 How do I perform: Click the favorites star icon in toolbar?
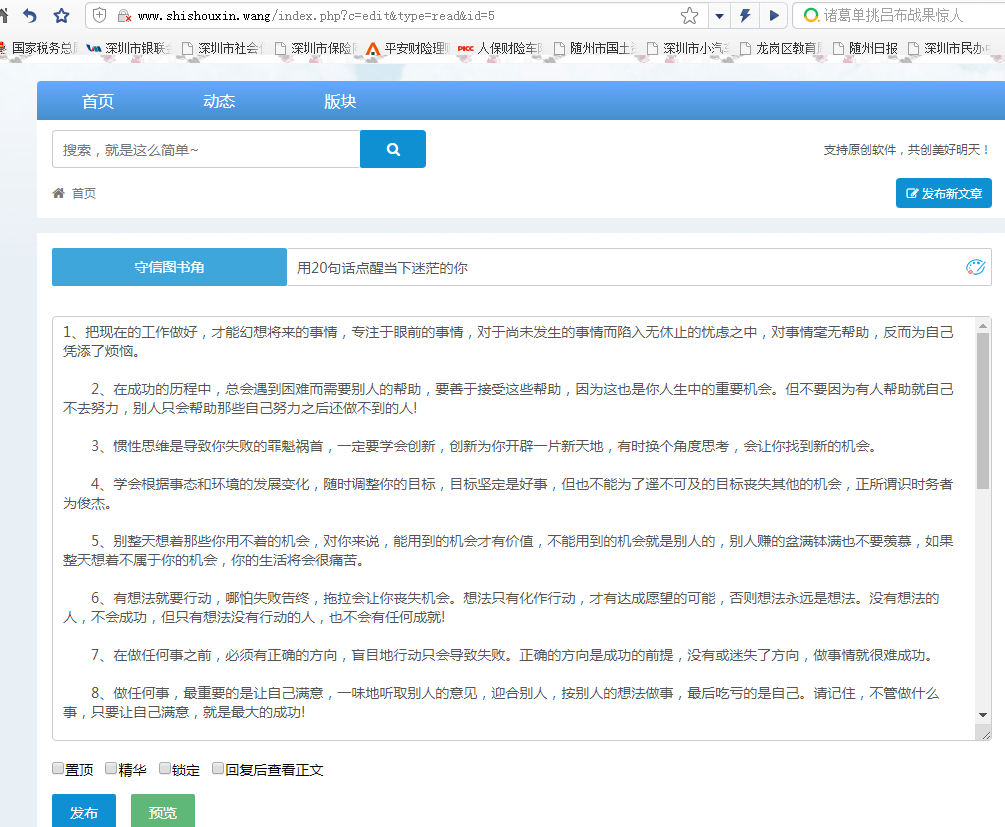62,15
